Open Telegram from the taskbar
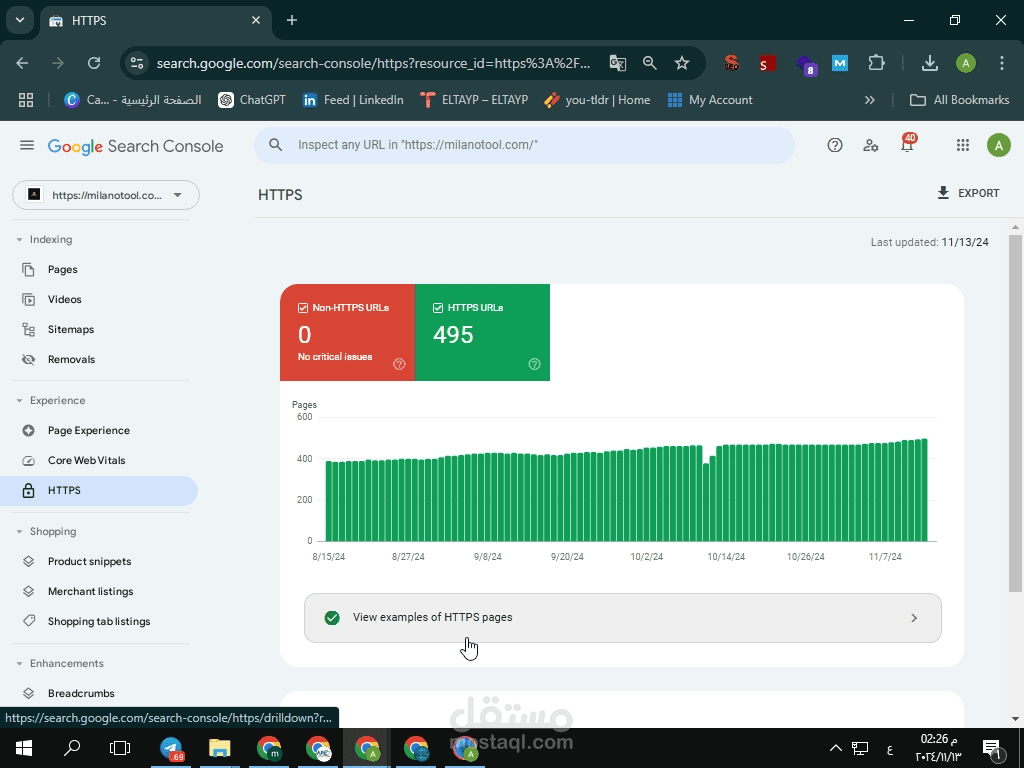This screenshot has height=768, width=1024. click(172, 748)
